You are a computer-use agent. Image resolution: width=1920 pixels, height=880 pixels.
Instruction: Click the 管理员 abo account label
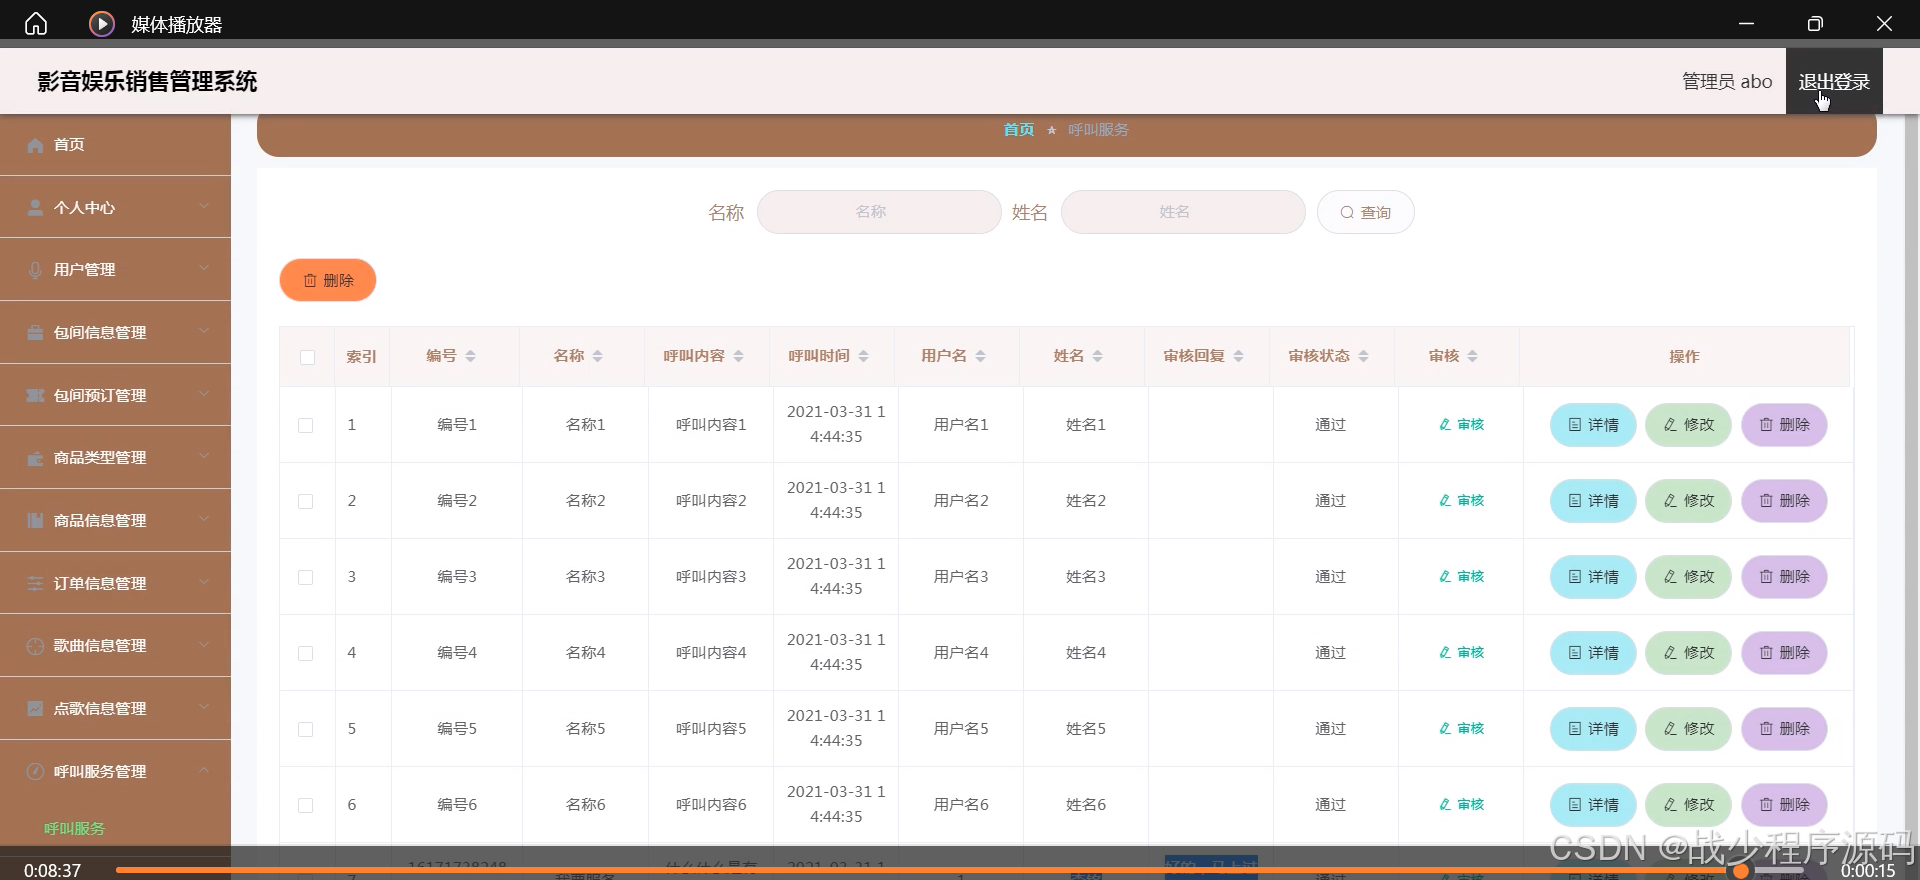(1727, 82)
